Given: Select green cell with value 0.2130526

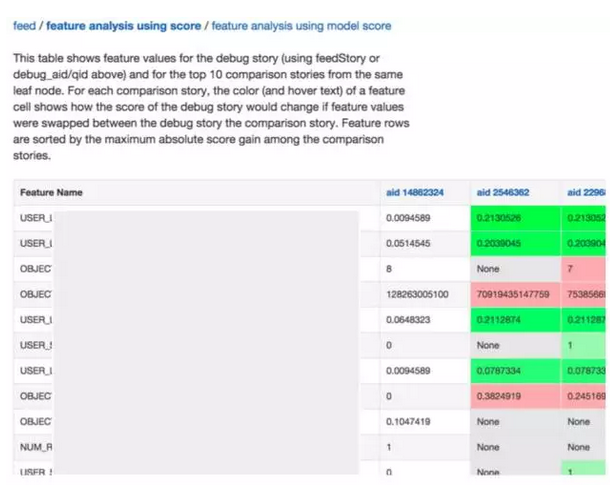Looking at the screenshot, I should (515, 218).
